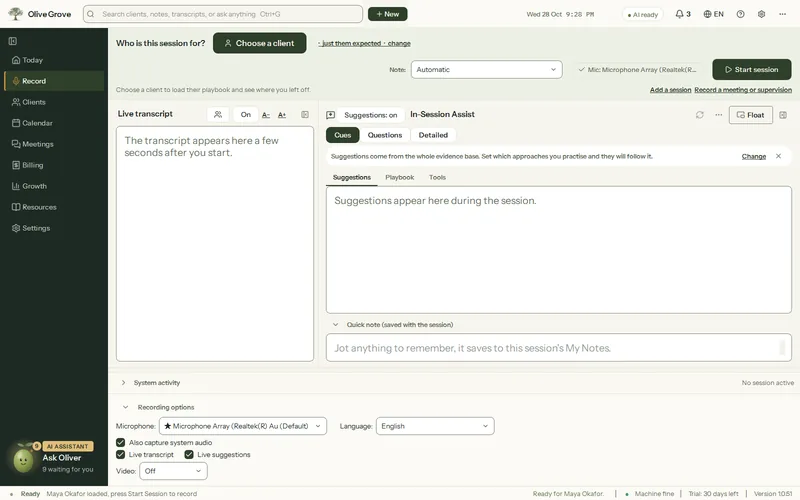The height and width of the screenshot is (500, 800).
Task: Open the Calendar section
Action: (x=54, y=123)
